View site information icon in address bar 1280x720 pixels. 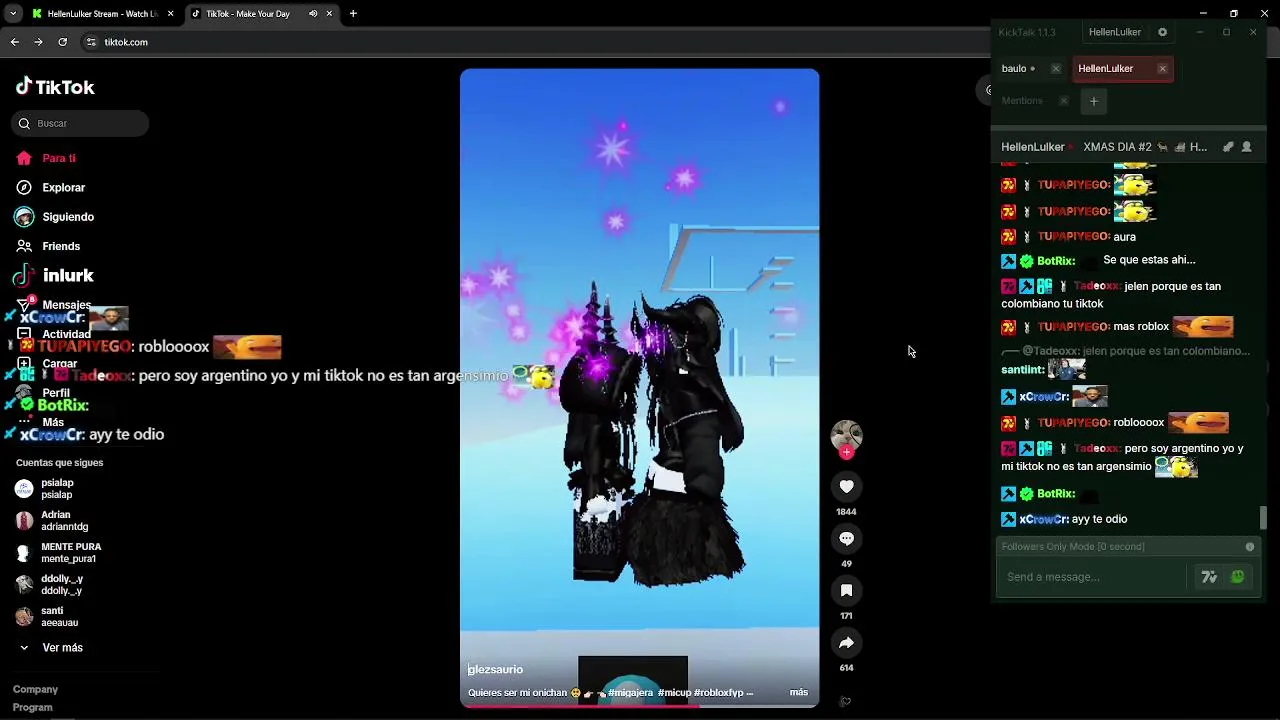coord(91,42)
